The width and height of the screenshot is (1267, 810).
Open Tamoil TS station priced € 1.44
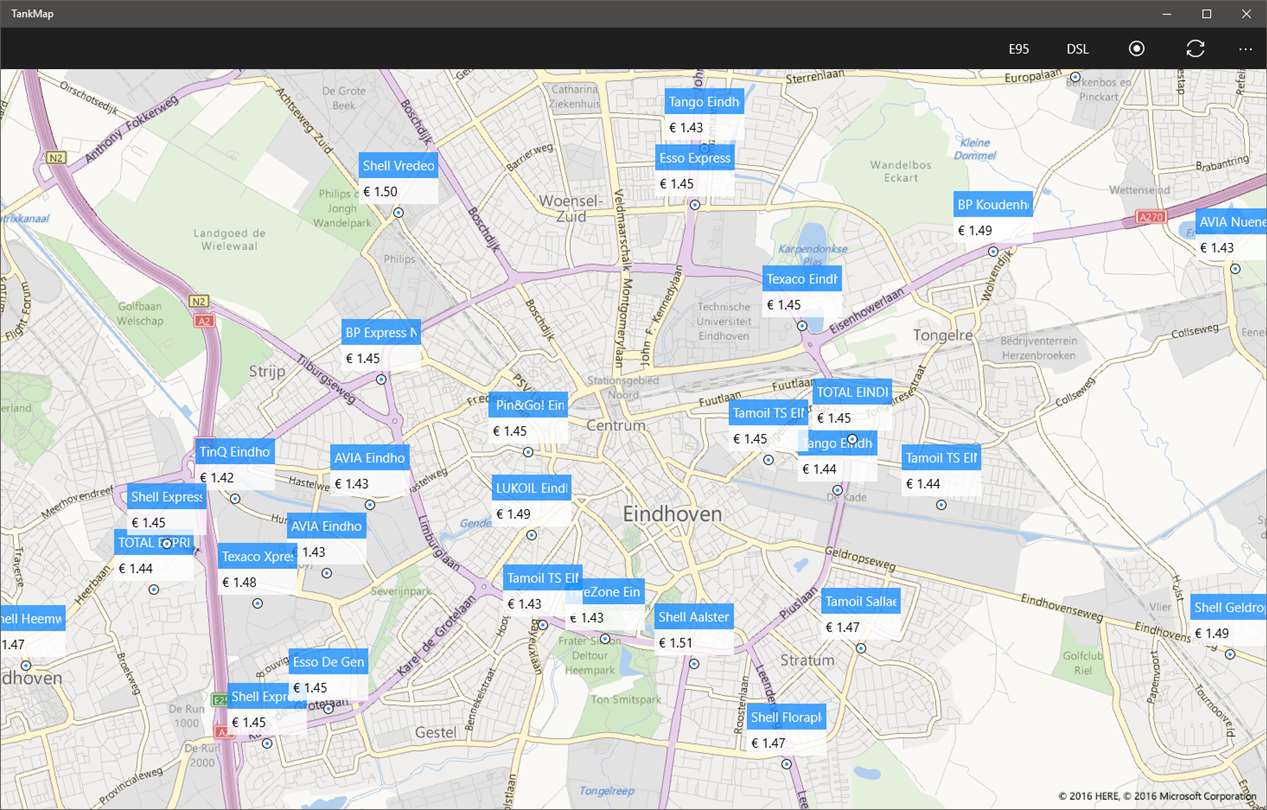click(941, 458)
